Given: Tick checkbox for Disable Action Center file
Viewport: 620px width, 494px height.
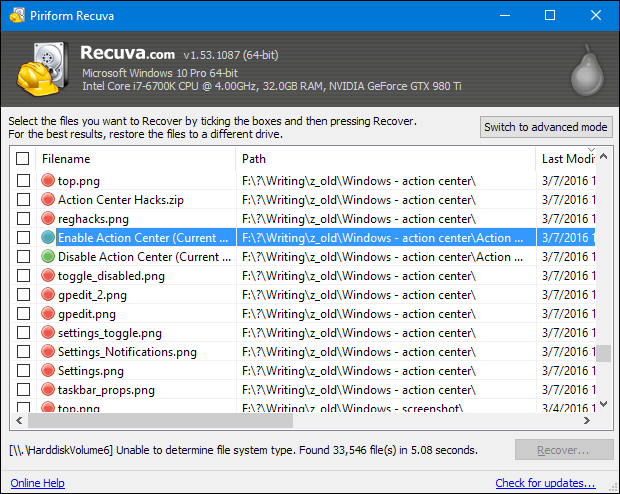Looking at the screenshot, I should pos(23,256).
